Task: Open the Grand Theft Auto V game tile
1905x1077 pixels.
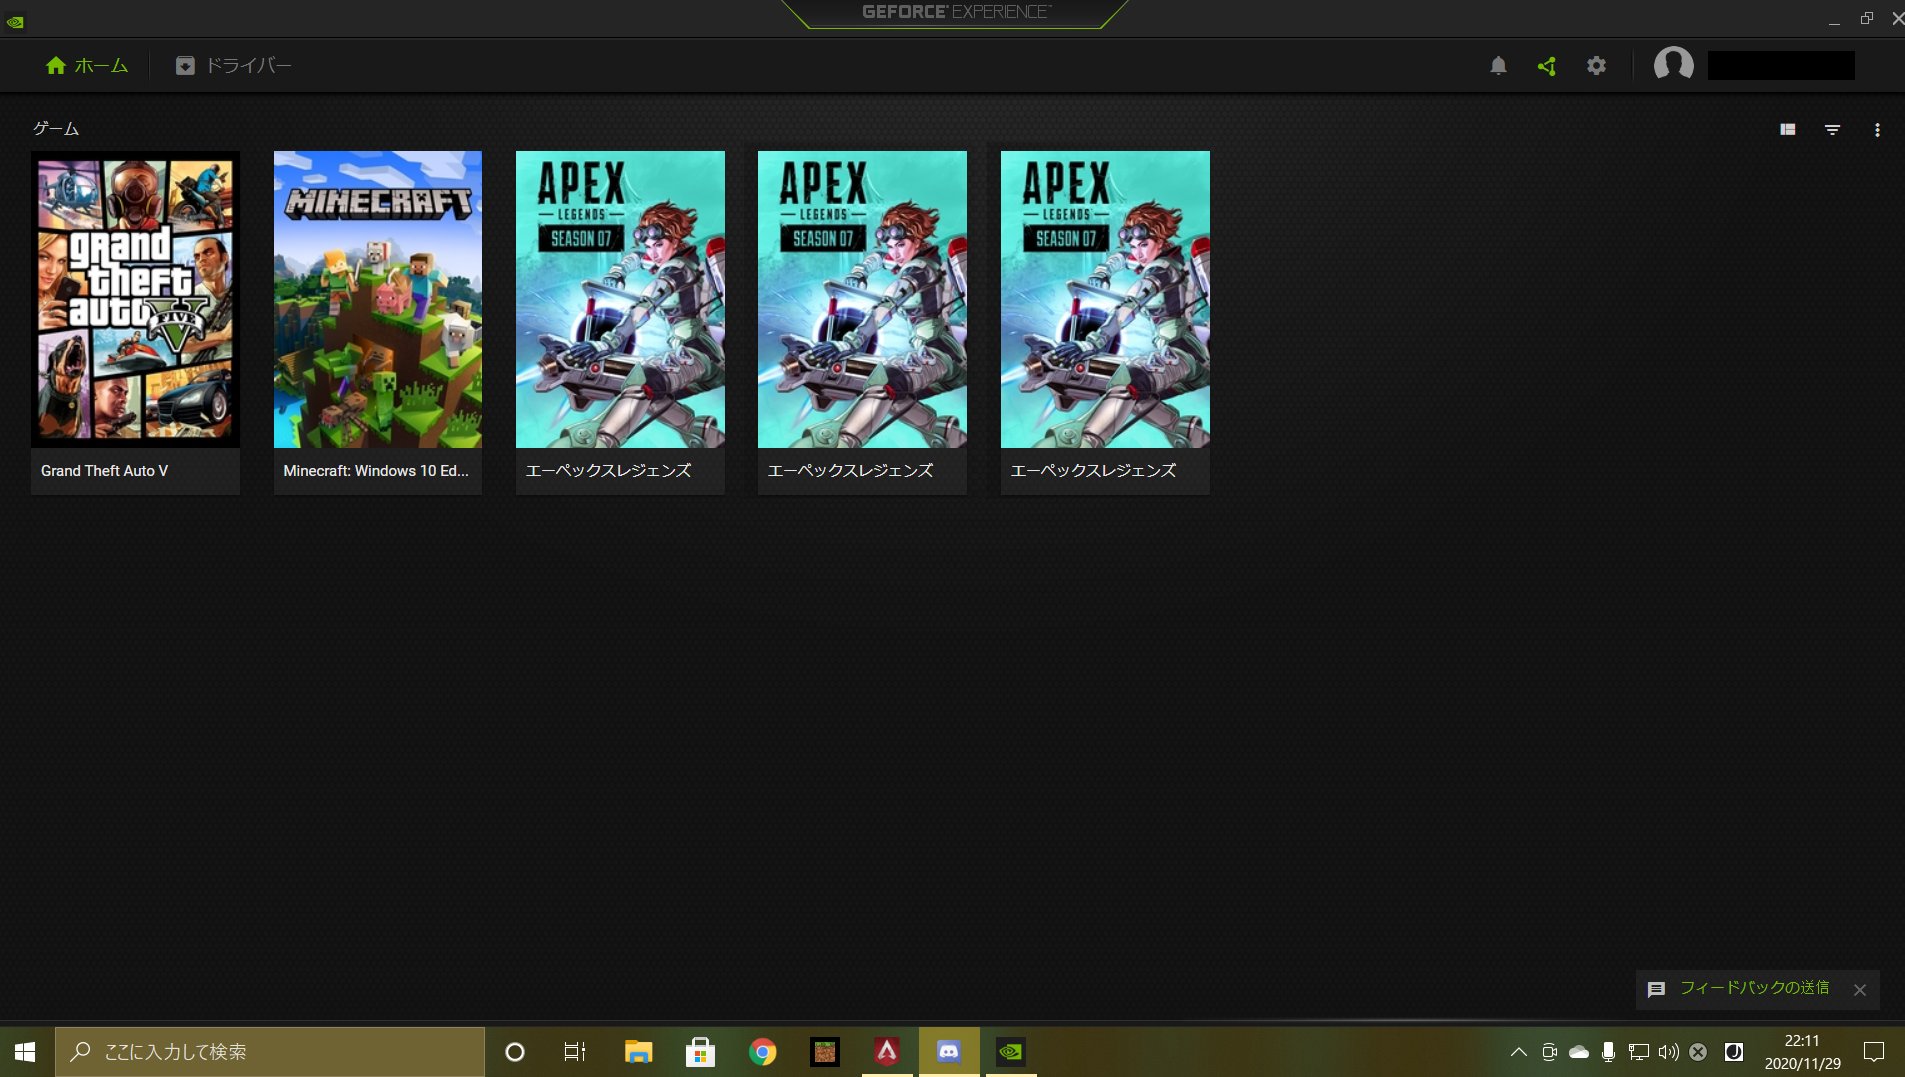Action: point(135,300)
